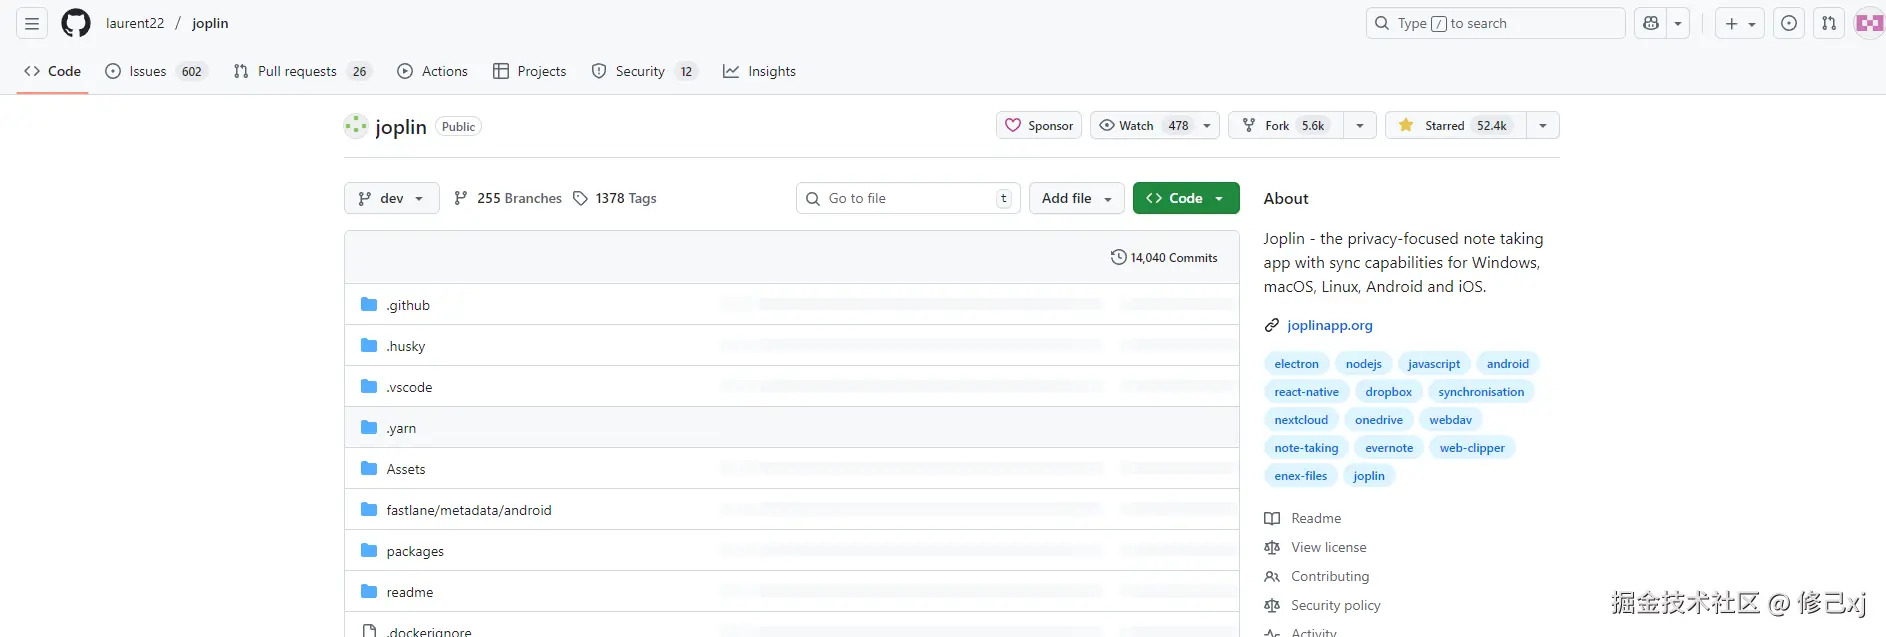Click the onedrive topic tag
The width and height of the screenshot is (1886, 637).
tap(1378, 420)
